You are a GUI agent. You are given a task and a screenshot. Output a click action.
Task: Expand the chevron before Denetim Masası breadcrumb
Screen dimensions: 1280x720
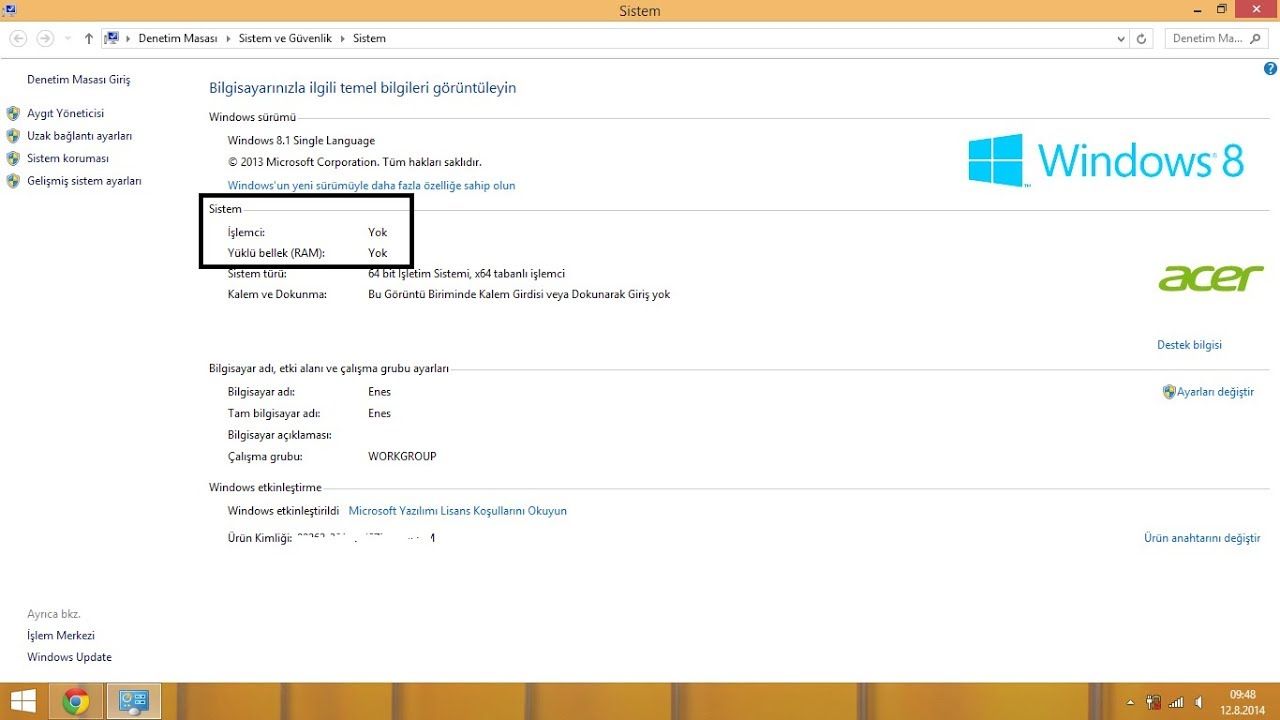pos(129,38)
